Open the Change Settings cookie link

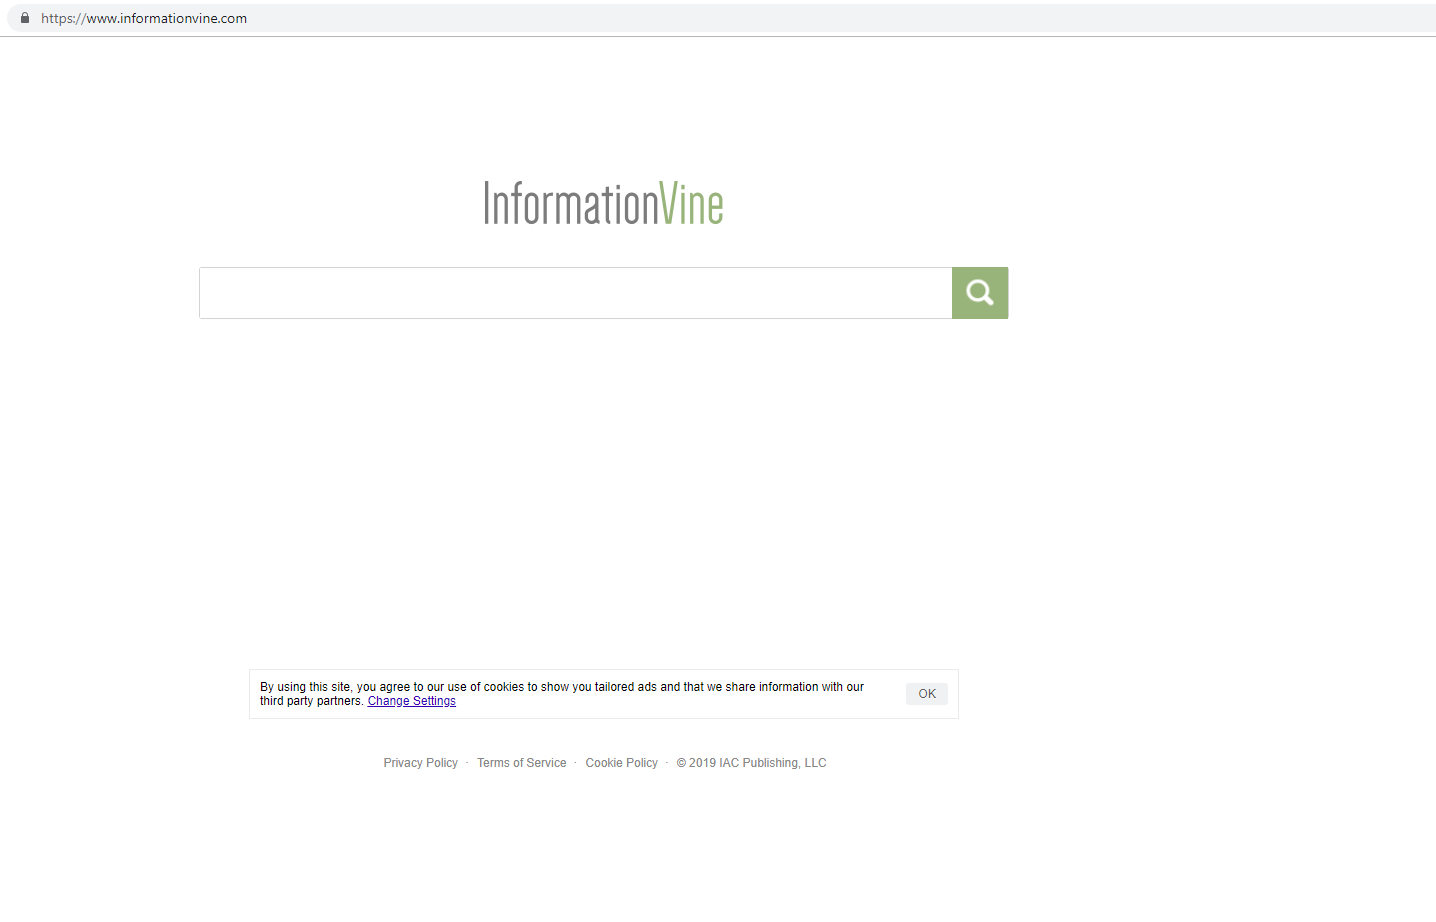412,701
